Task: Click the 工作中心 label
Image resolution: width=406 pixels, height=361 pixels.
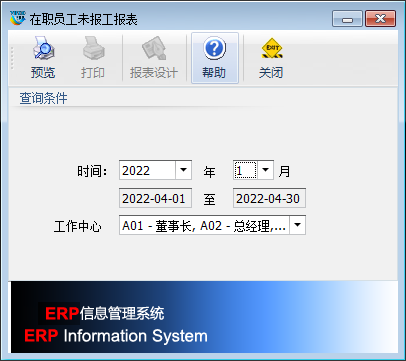Action: [78, 226]
